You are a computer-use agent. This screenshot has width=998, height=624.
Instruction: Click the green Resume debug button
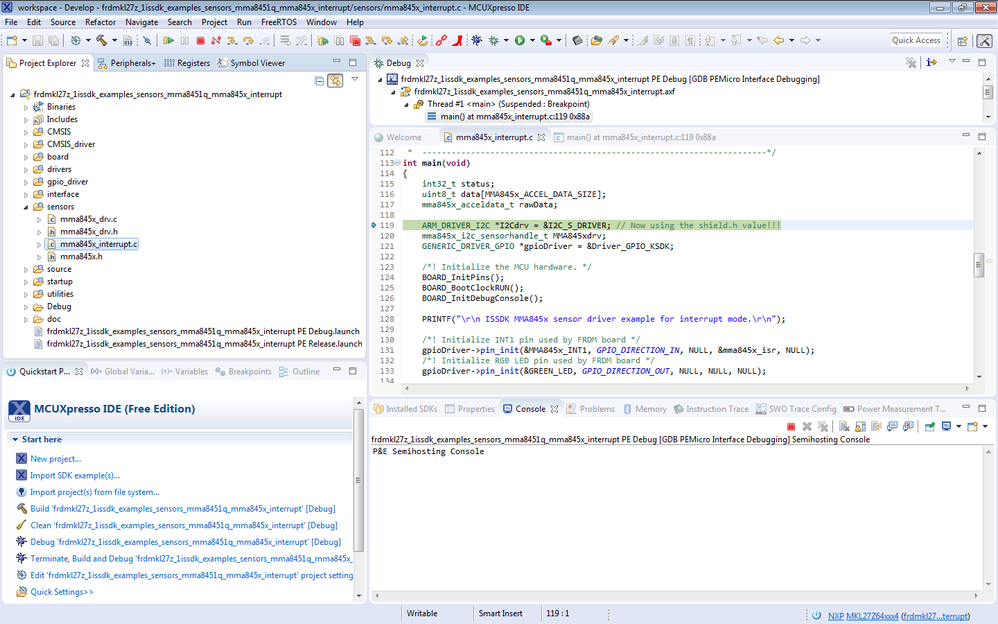(x=169, y=41)
